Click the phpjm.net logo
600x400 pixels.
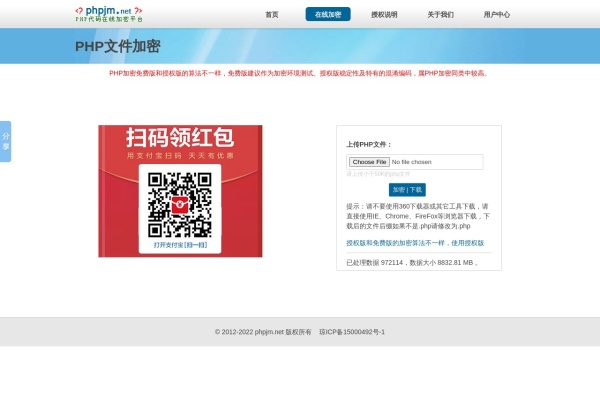click(109, 13)
